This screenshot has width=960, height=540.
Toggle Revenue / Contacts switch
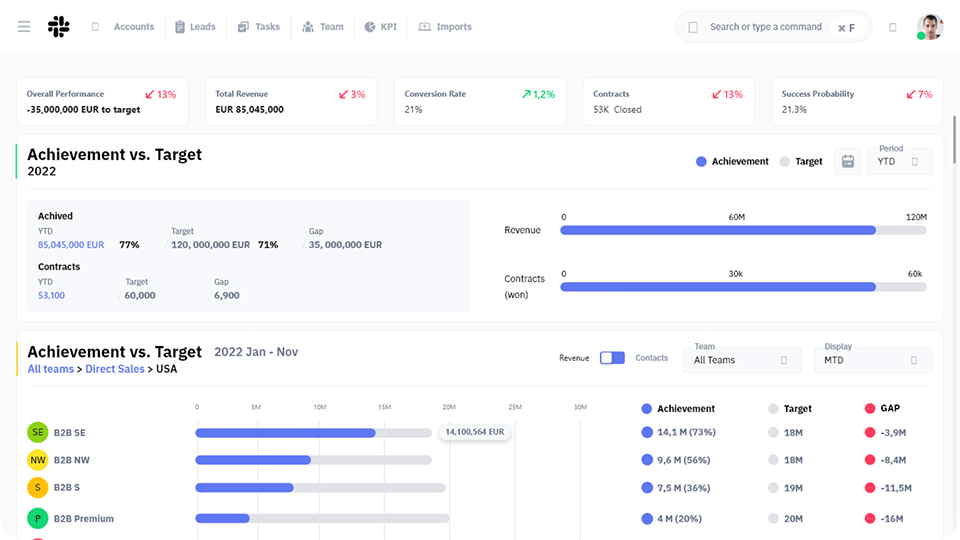click(612, 358)
